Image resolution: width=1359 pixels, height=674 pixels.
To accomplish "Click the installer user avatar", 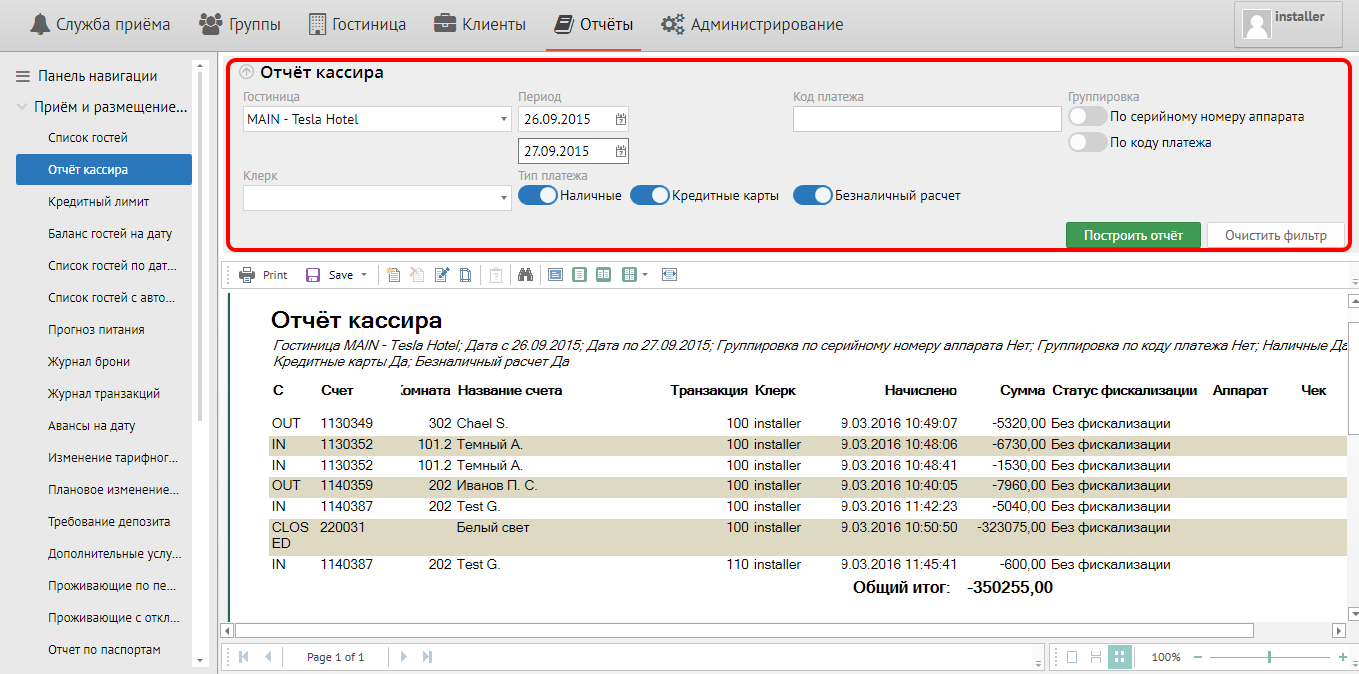I will tap(1256, 25).
